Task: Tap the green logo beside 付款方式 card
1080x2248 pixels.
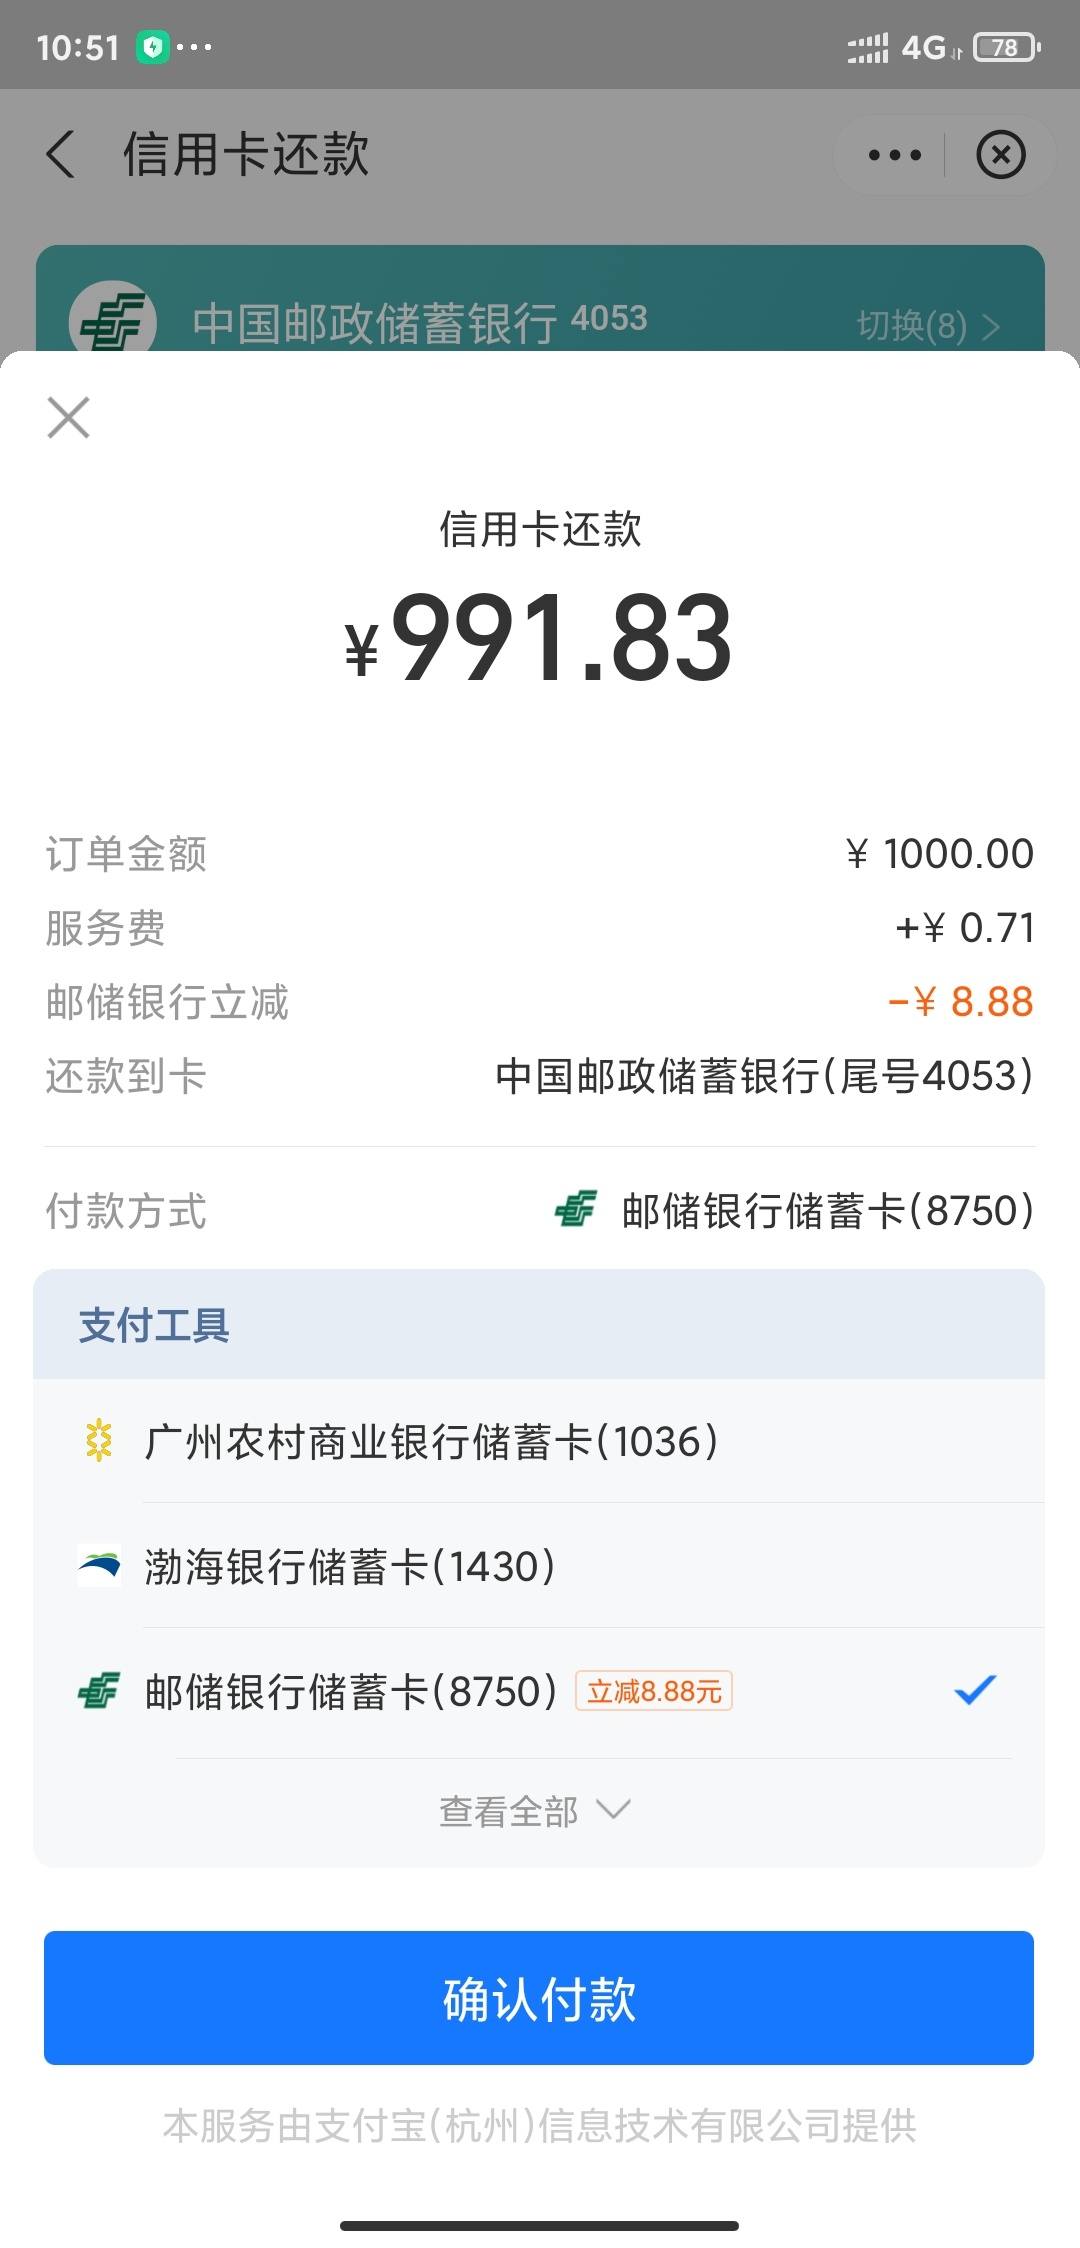Action: pos(576,1210)
